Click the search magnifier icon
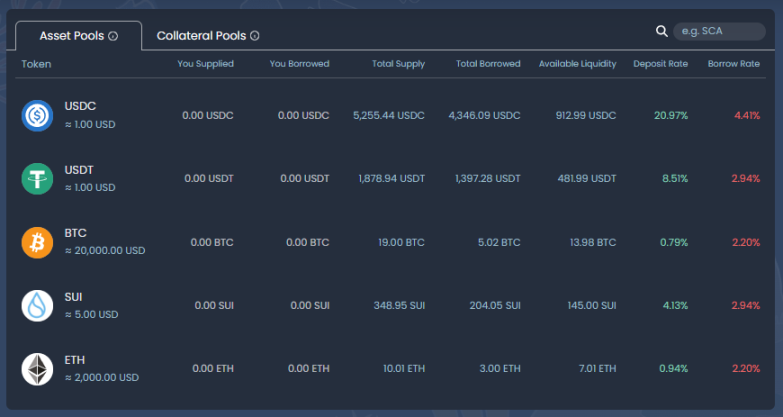This screenshot has width=783, height=417. [x=661, y=32]
